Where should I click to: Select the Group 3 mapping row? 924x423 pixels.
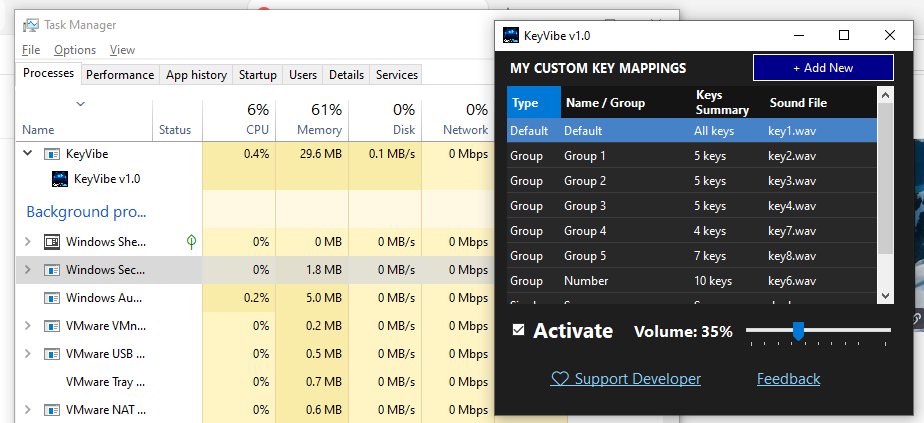tap(692, 206)
